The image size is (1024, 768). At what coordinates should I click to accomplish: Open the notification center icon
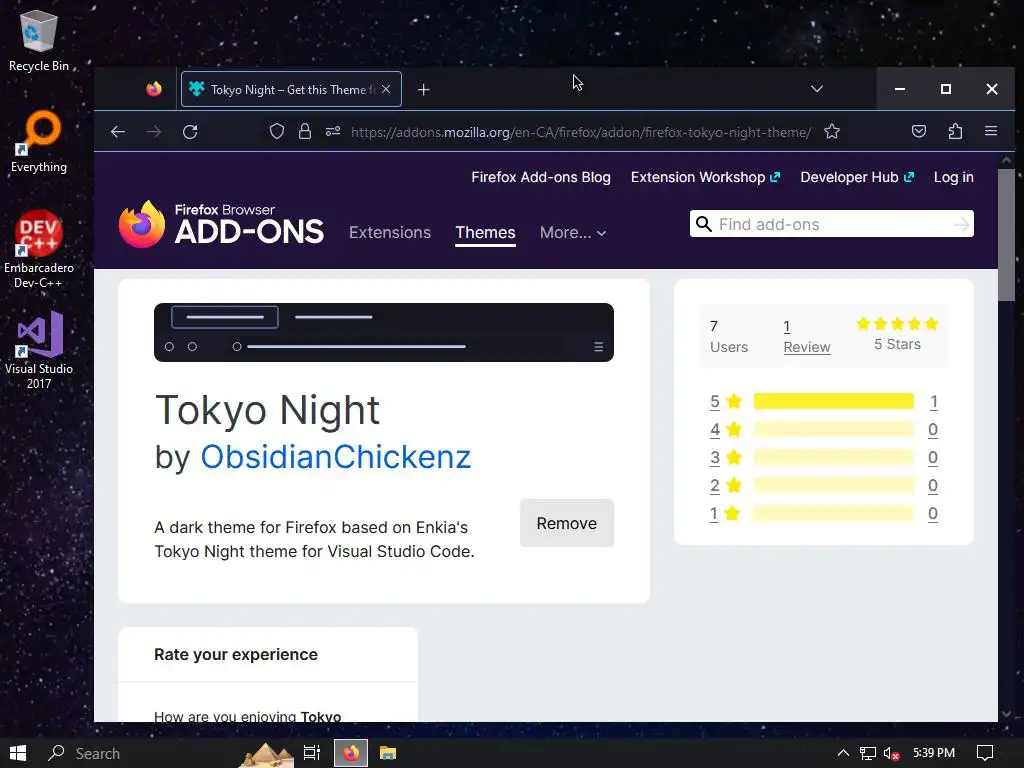coord(985,753)
